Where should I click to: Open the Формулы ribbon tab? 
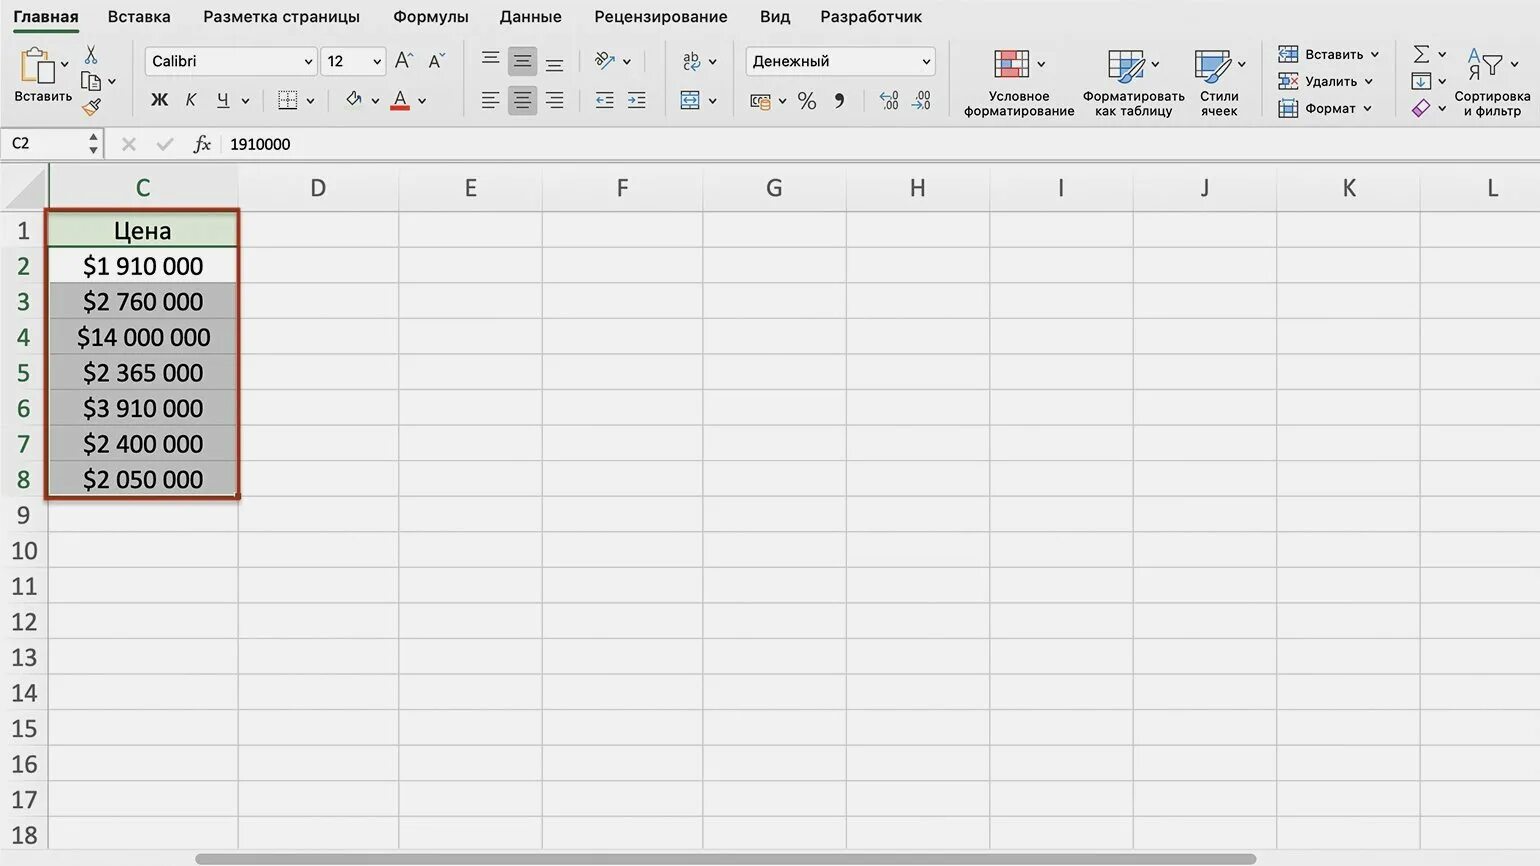point(431,17)
